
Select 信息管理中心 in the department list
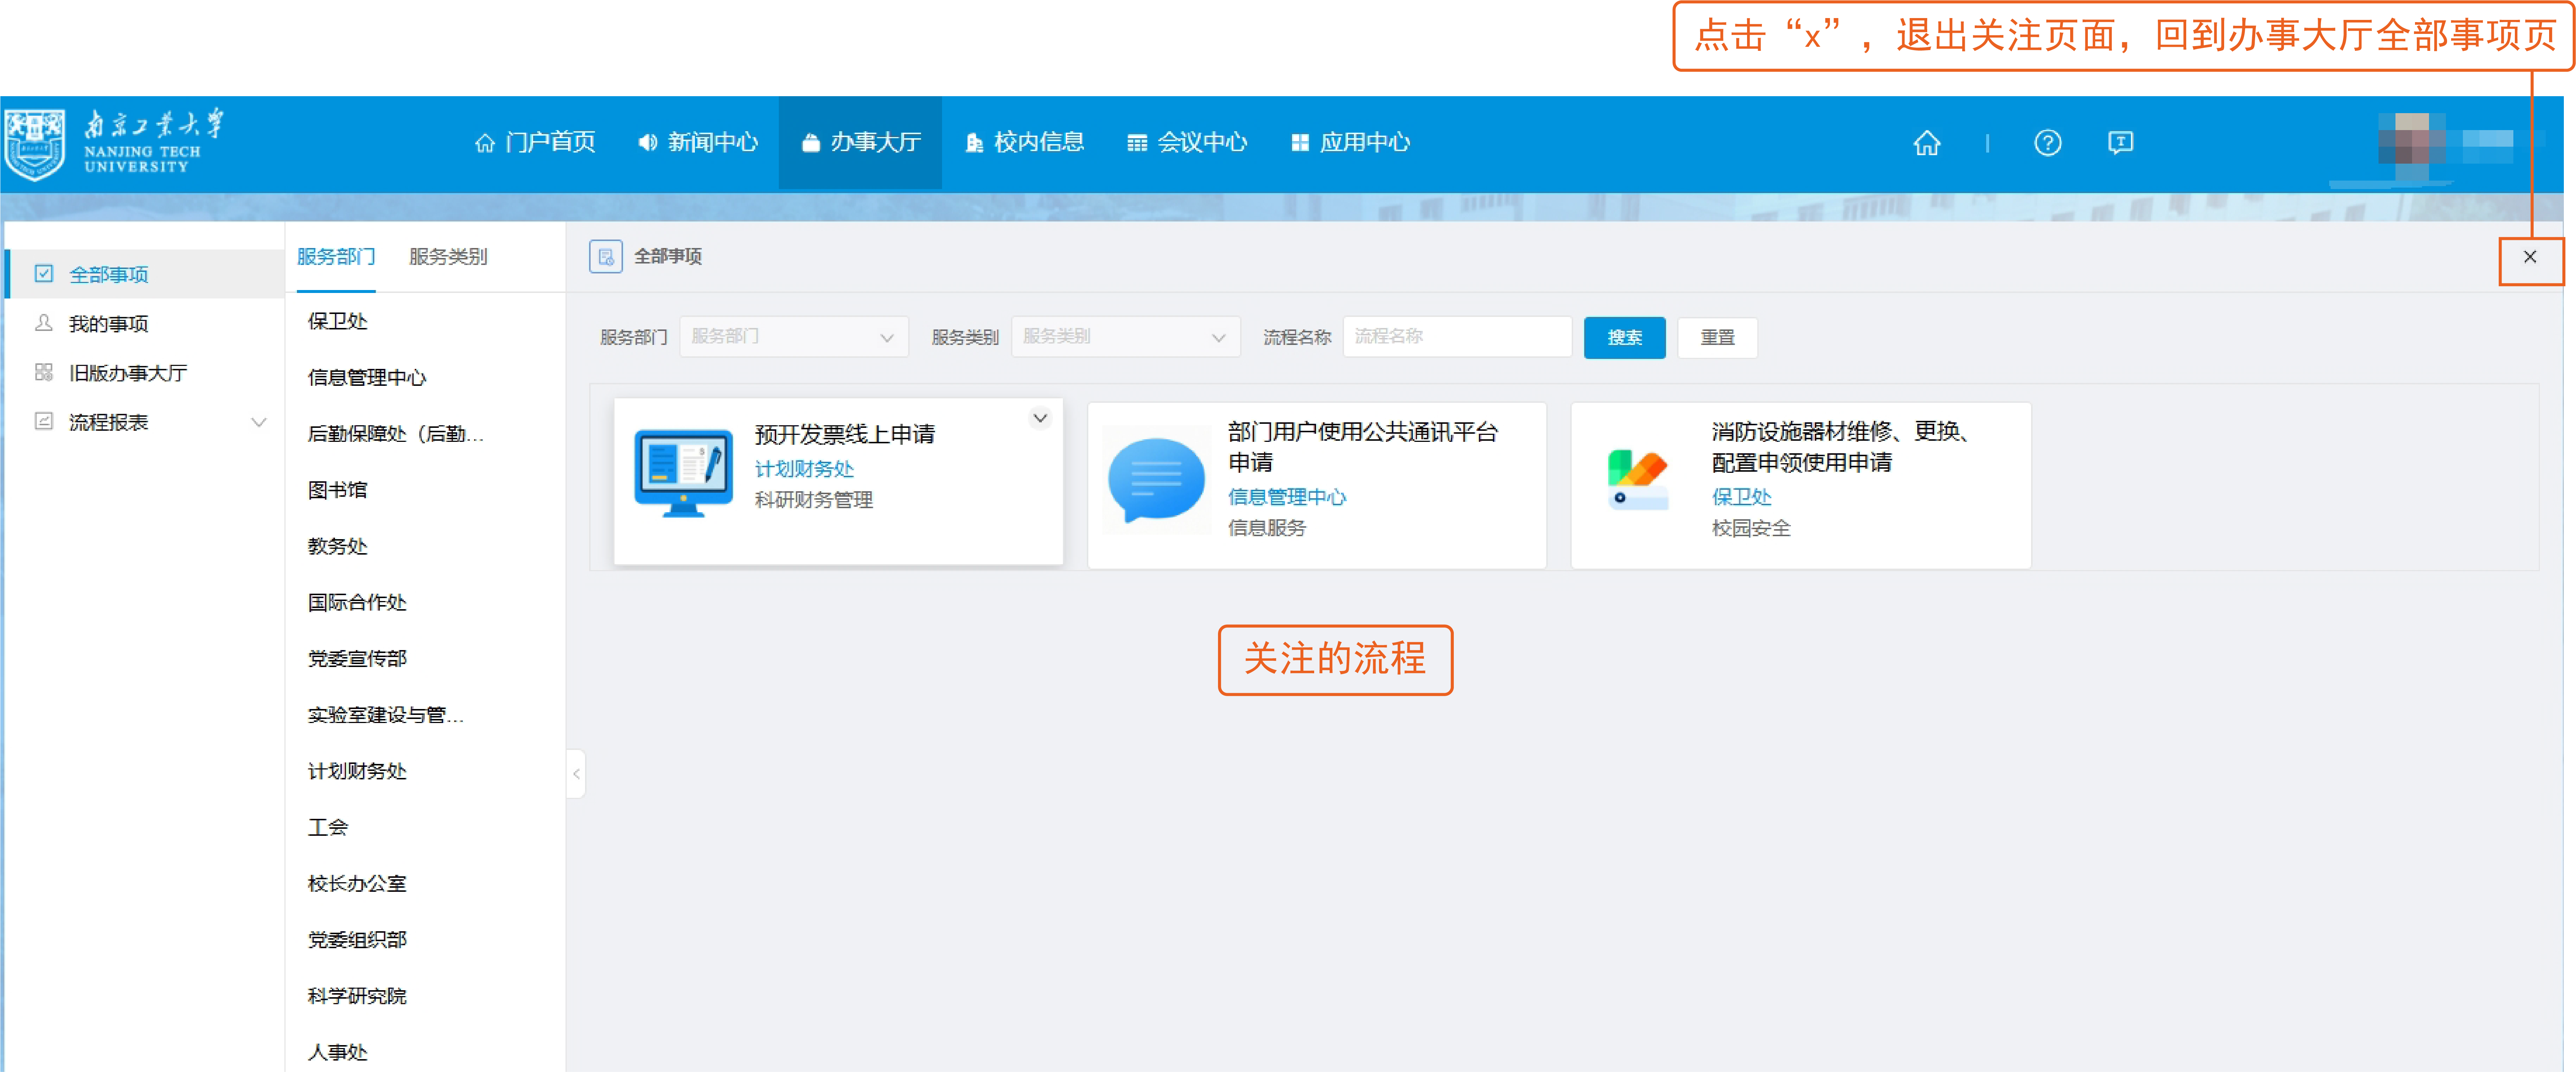pos(367,378)
